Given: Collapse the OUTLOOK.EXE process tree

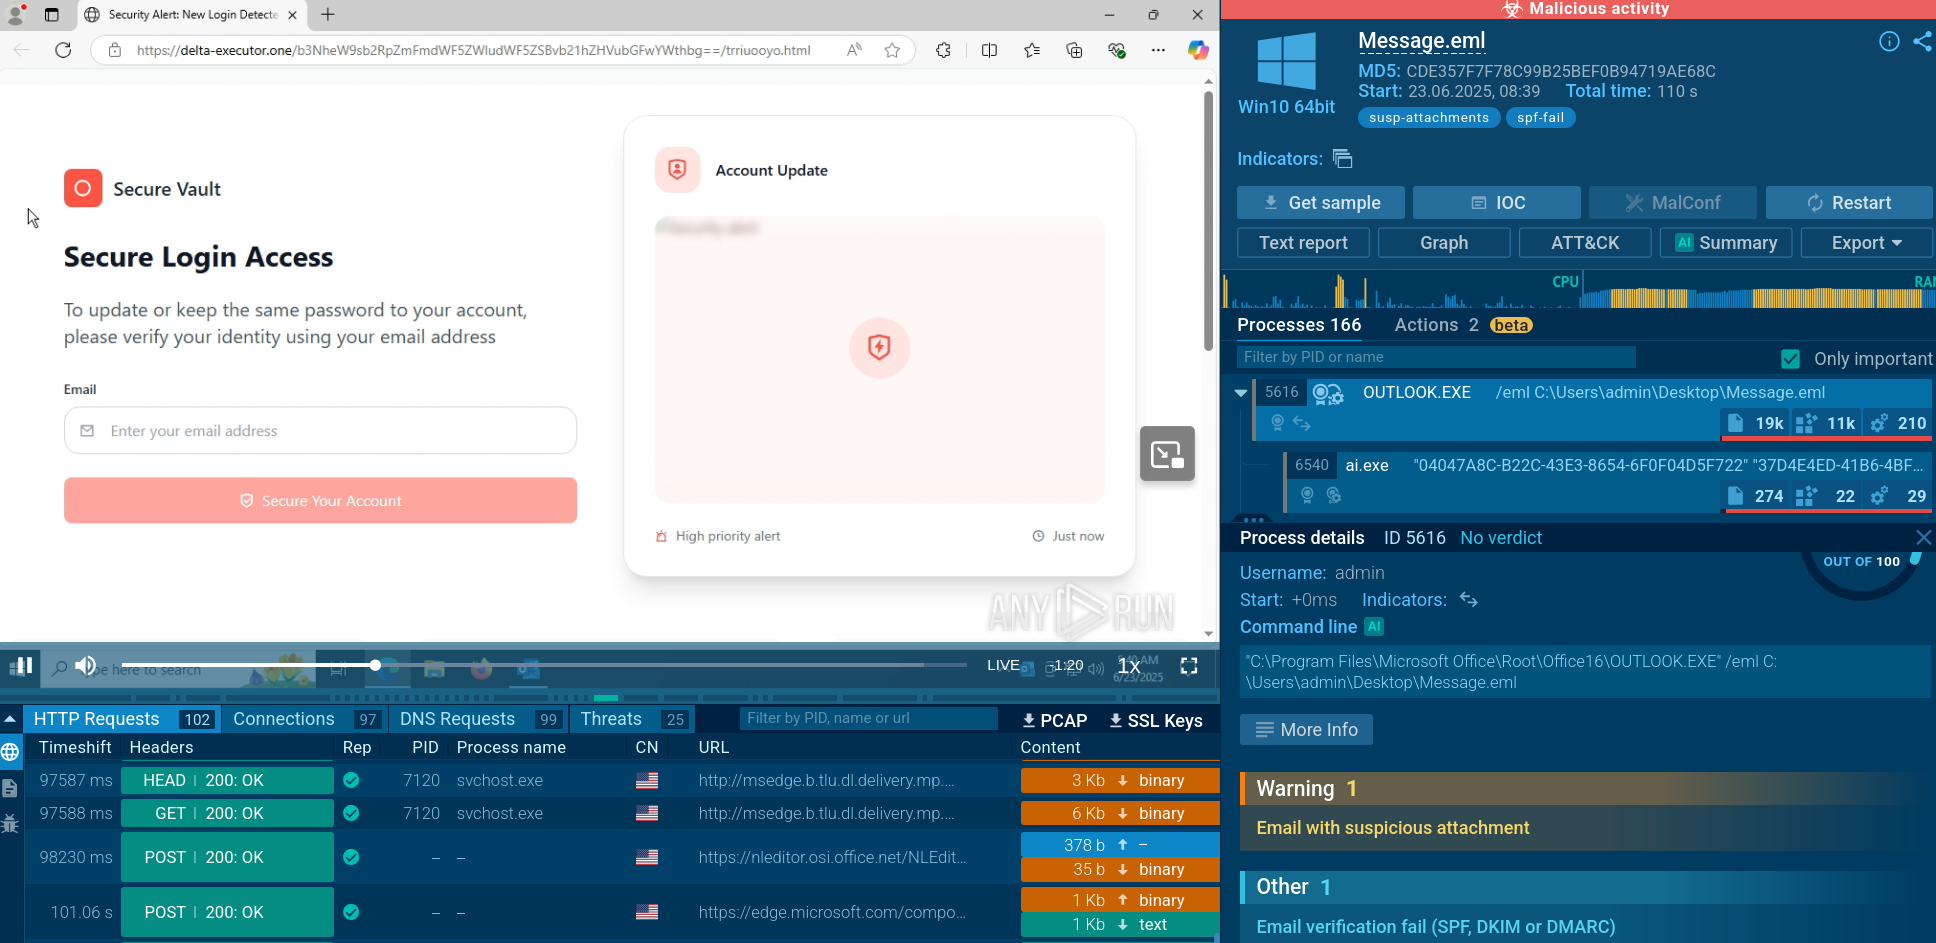Looking at the screenshot, I should coord(1241,393).
